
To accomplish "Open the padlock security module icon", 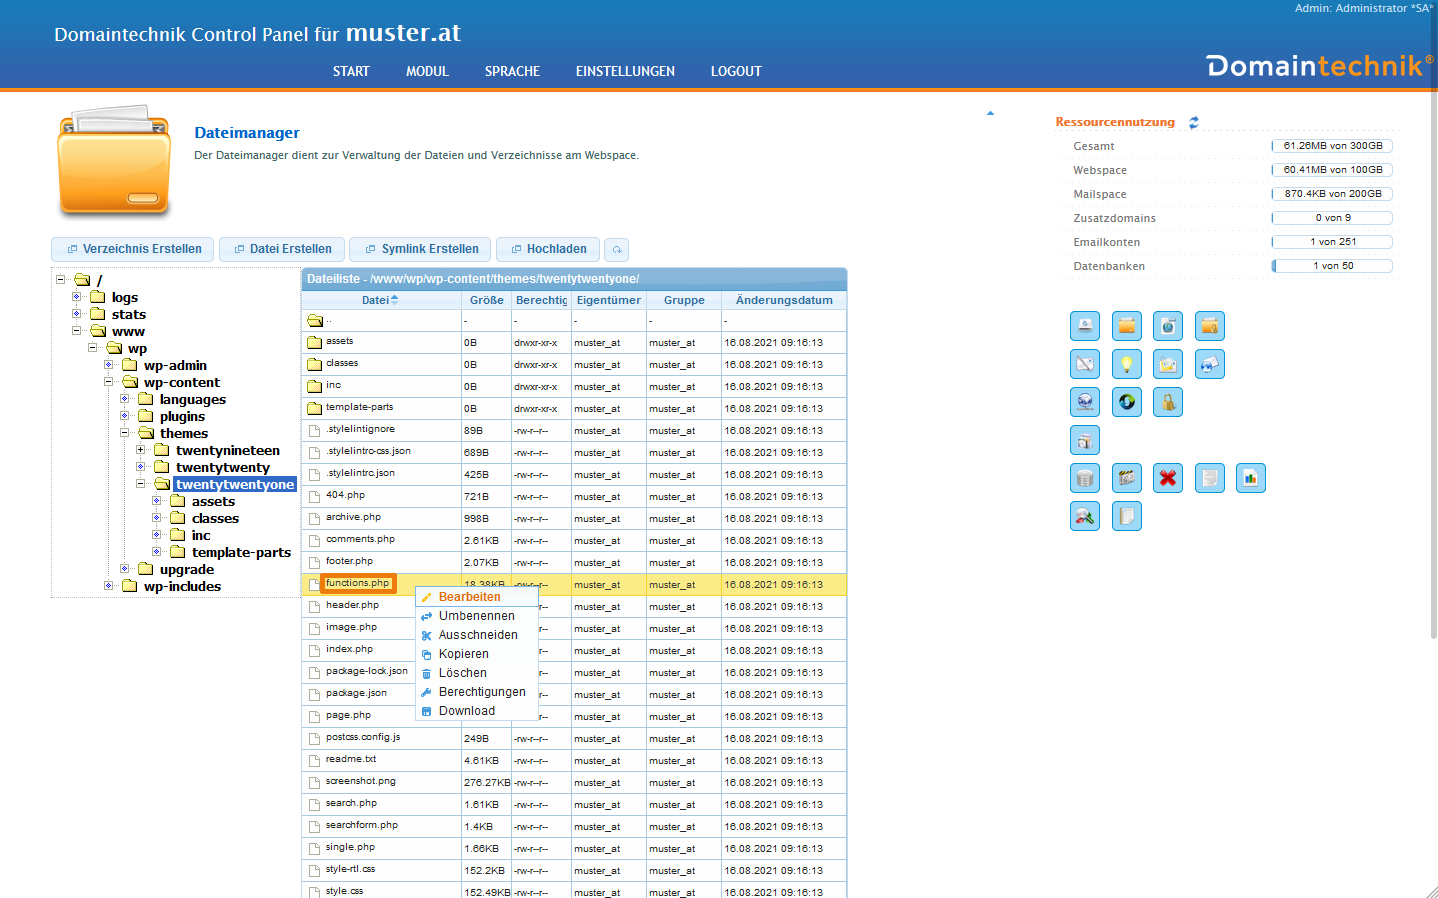I will [1167, 403].
